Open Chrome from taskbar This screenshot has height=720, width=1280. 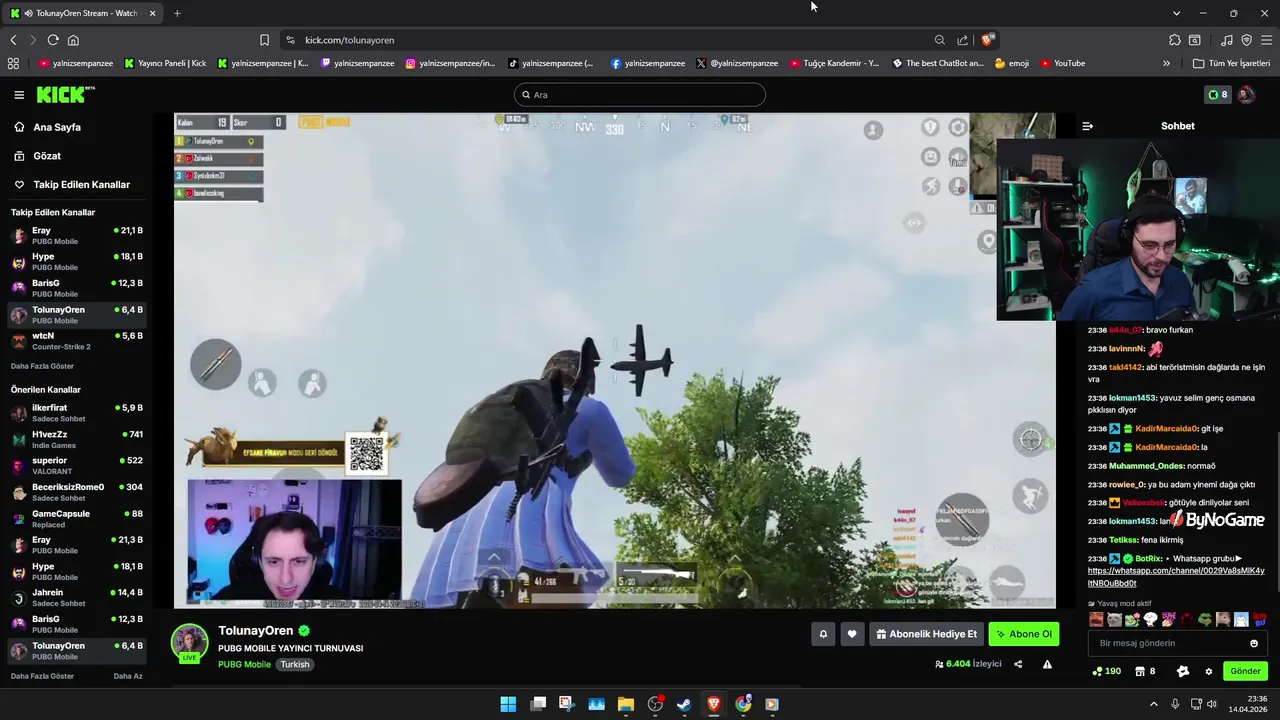(743, 704)
